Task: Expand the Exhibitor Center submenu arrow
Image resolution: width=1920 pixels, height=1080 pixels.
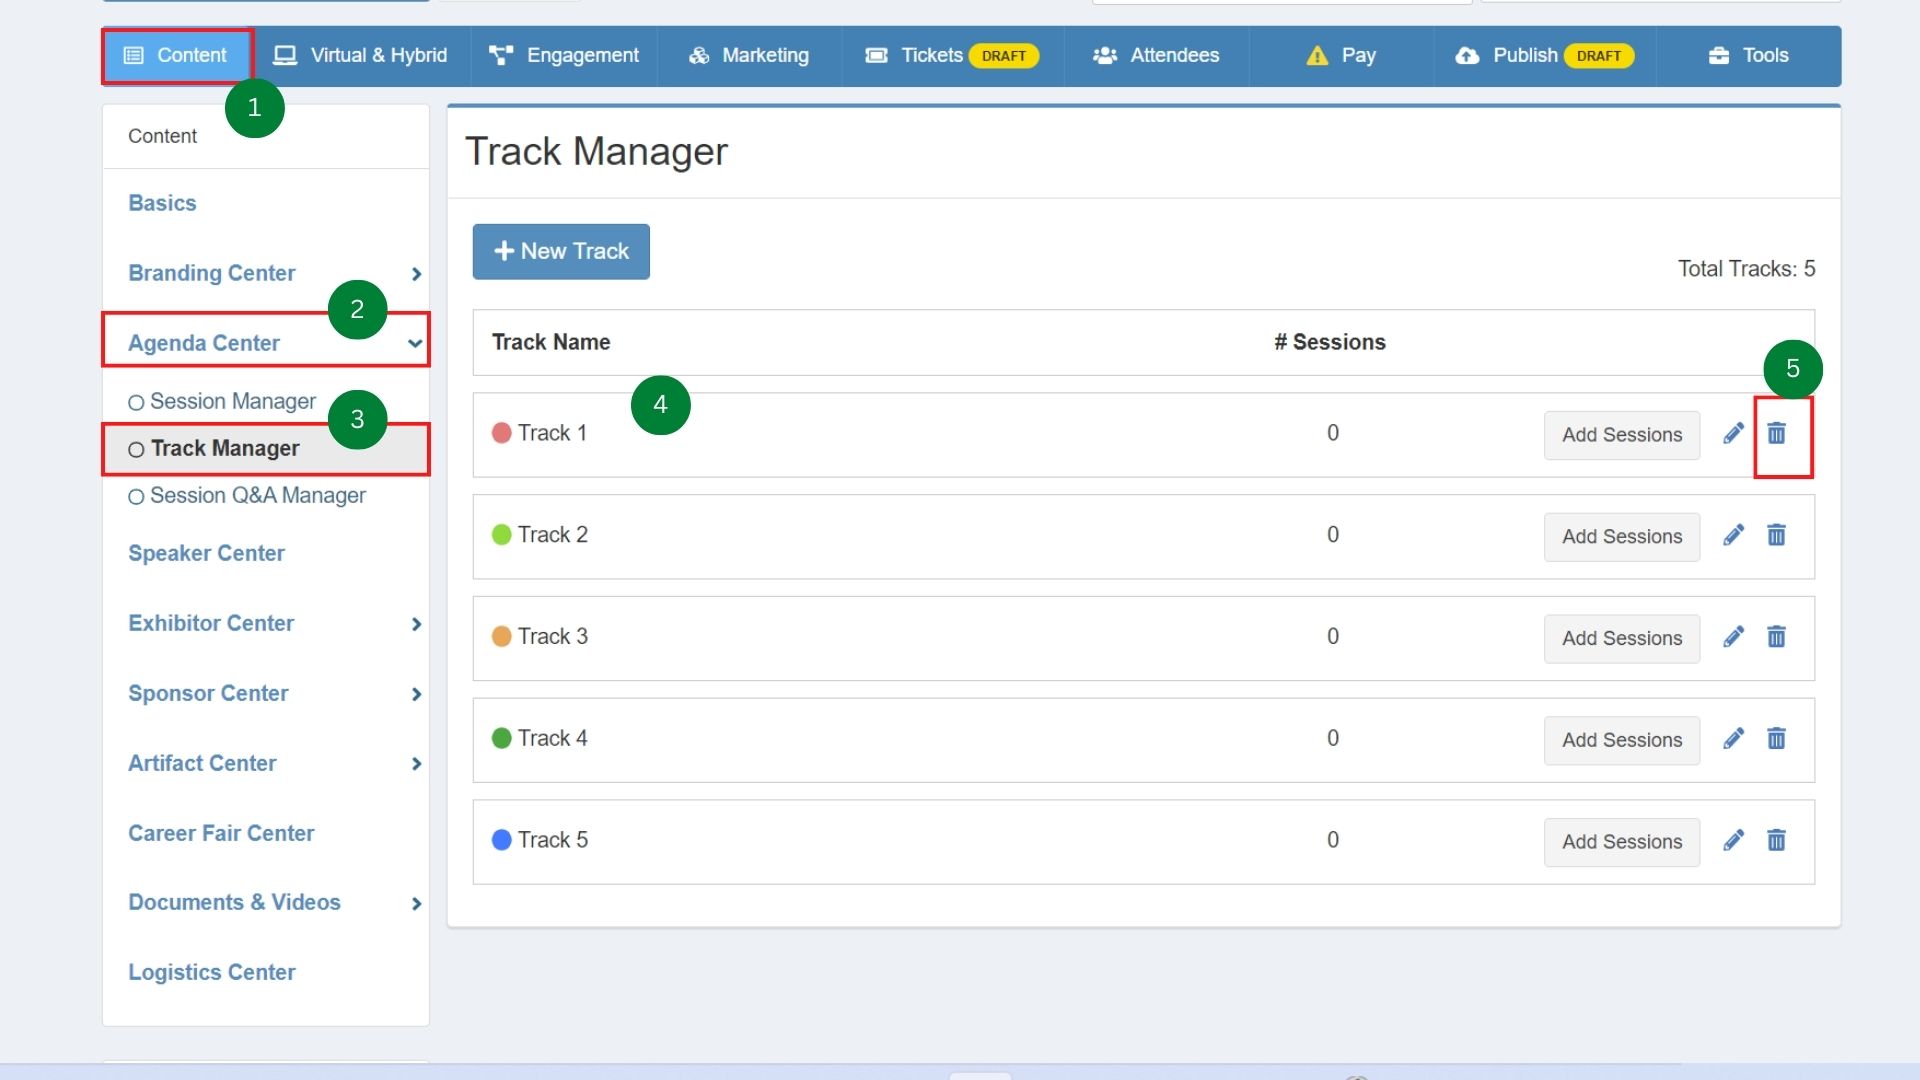Action: click(x=416, y=624)
